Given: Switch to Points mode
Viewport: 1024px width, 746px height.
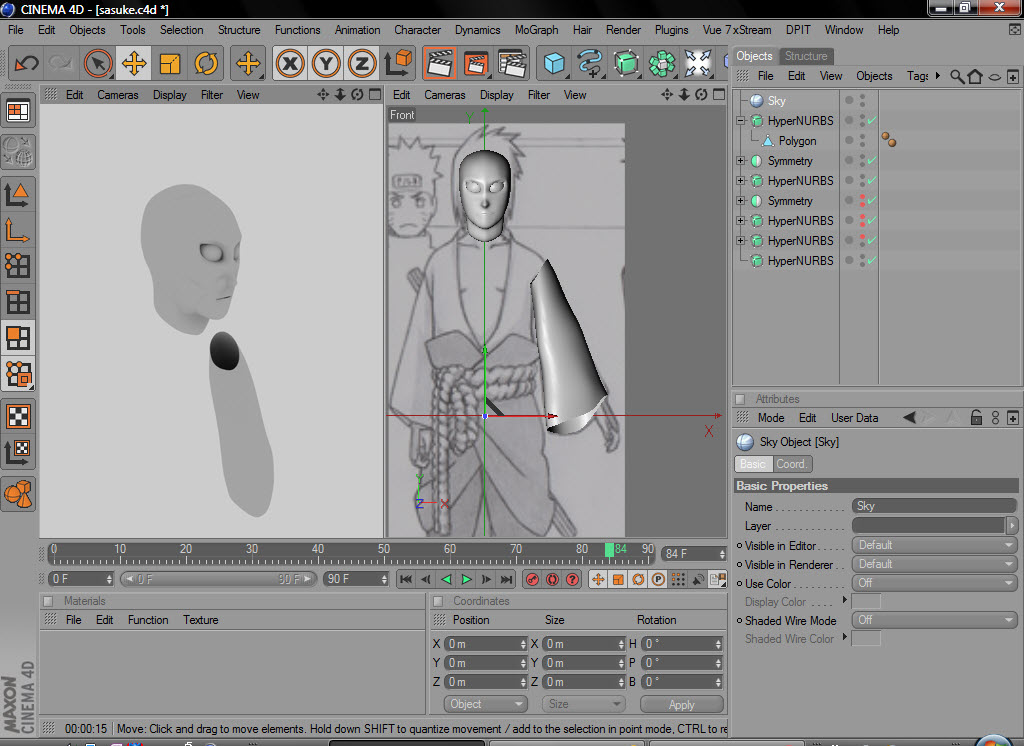Looking at the screenshot, I should 18,266.
